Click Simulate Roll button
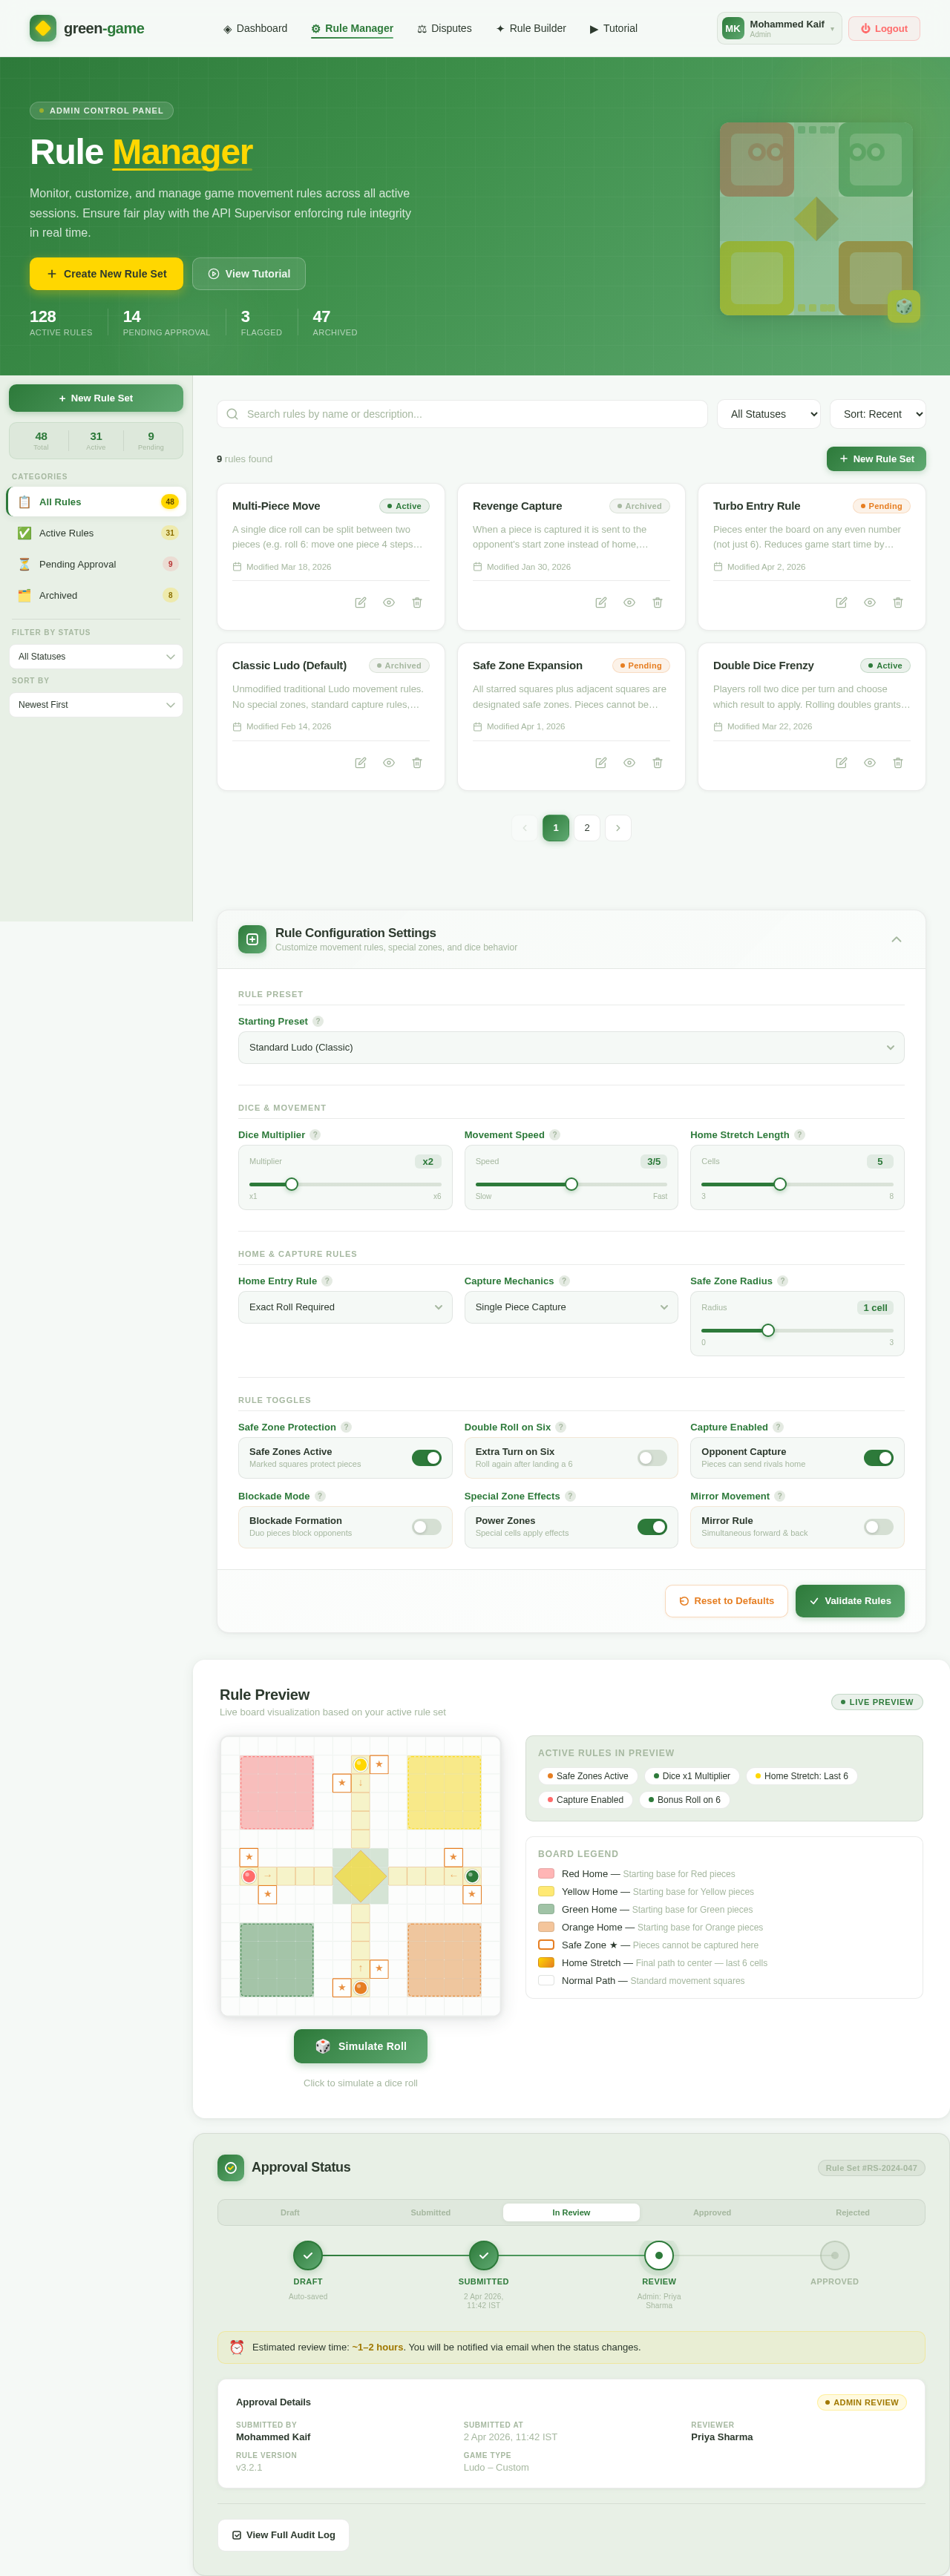The image size is (950, 2576). [360, 2046]
